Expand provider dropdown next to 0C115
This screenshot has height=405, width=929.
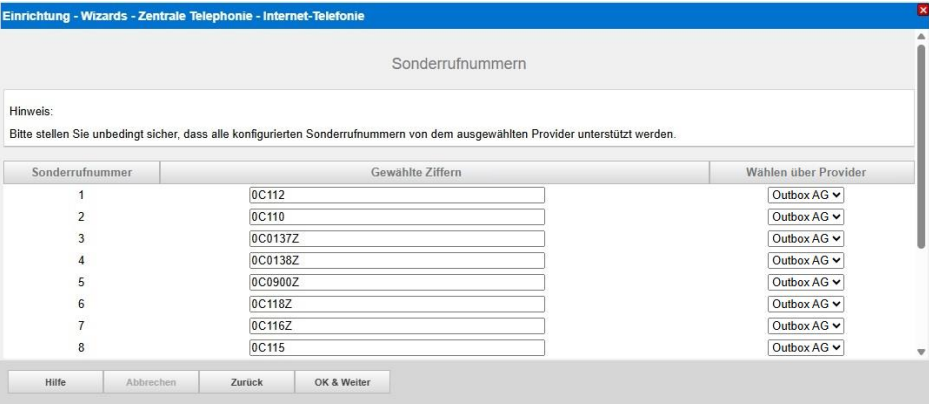(806, 348)
